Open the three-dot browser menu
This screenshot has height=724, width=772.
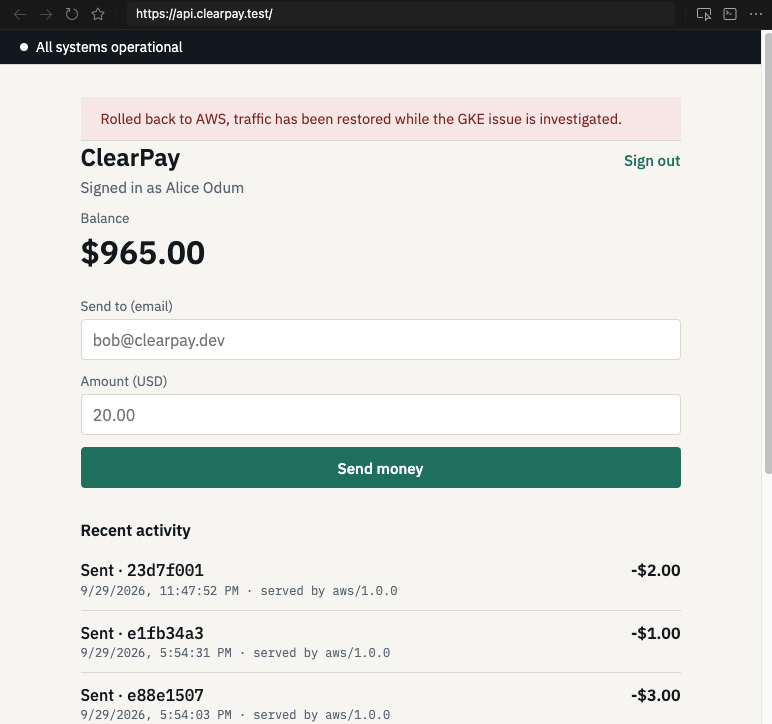756,14
